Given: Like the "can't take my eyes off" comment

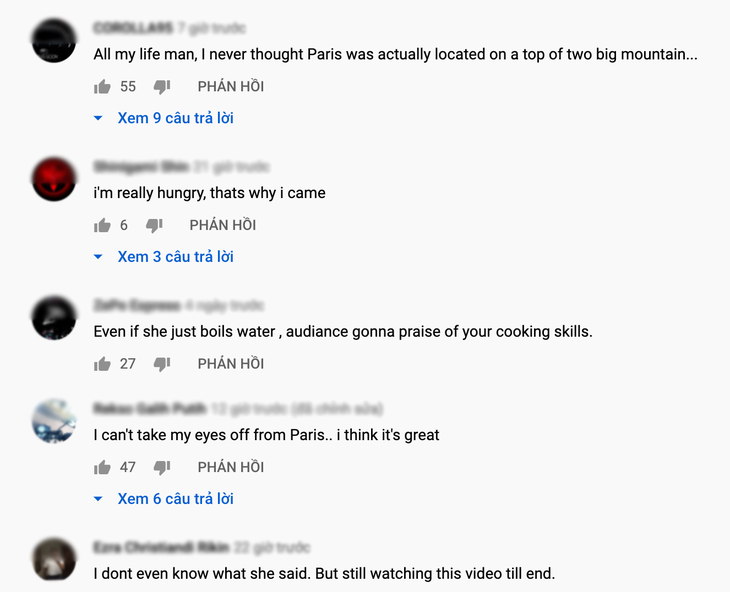Looking at the screenshot, I should pos(102,467).
